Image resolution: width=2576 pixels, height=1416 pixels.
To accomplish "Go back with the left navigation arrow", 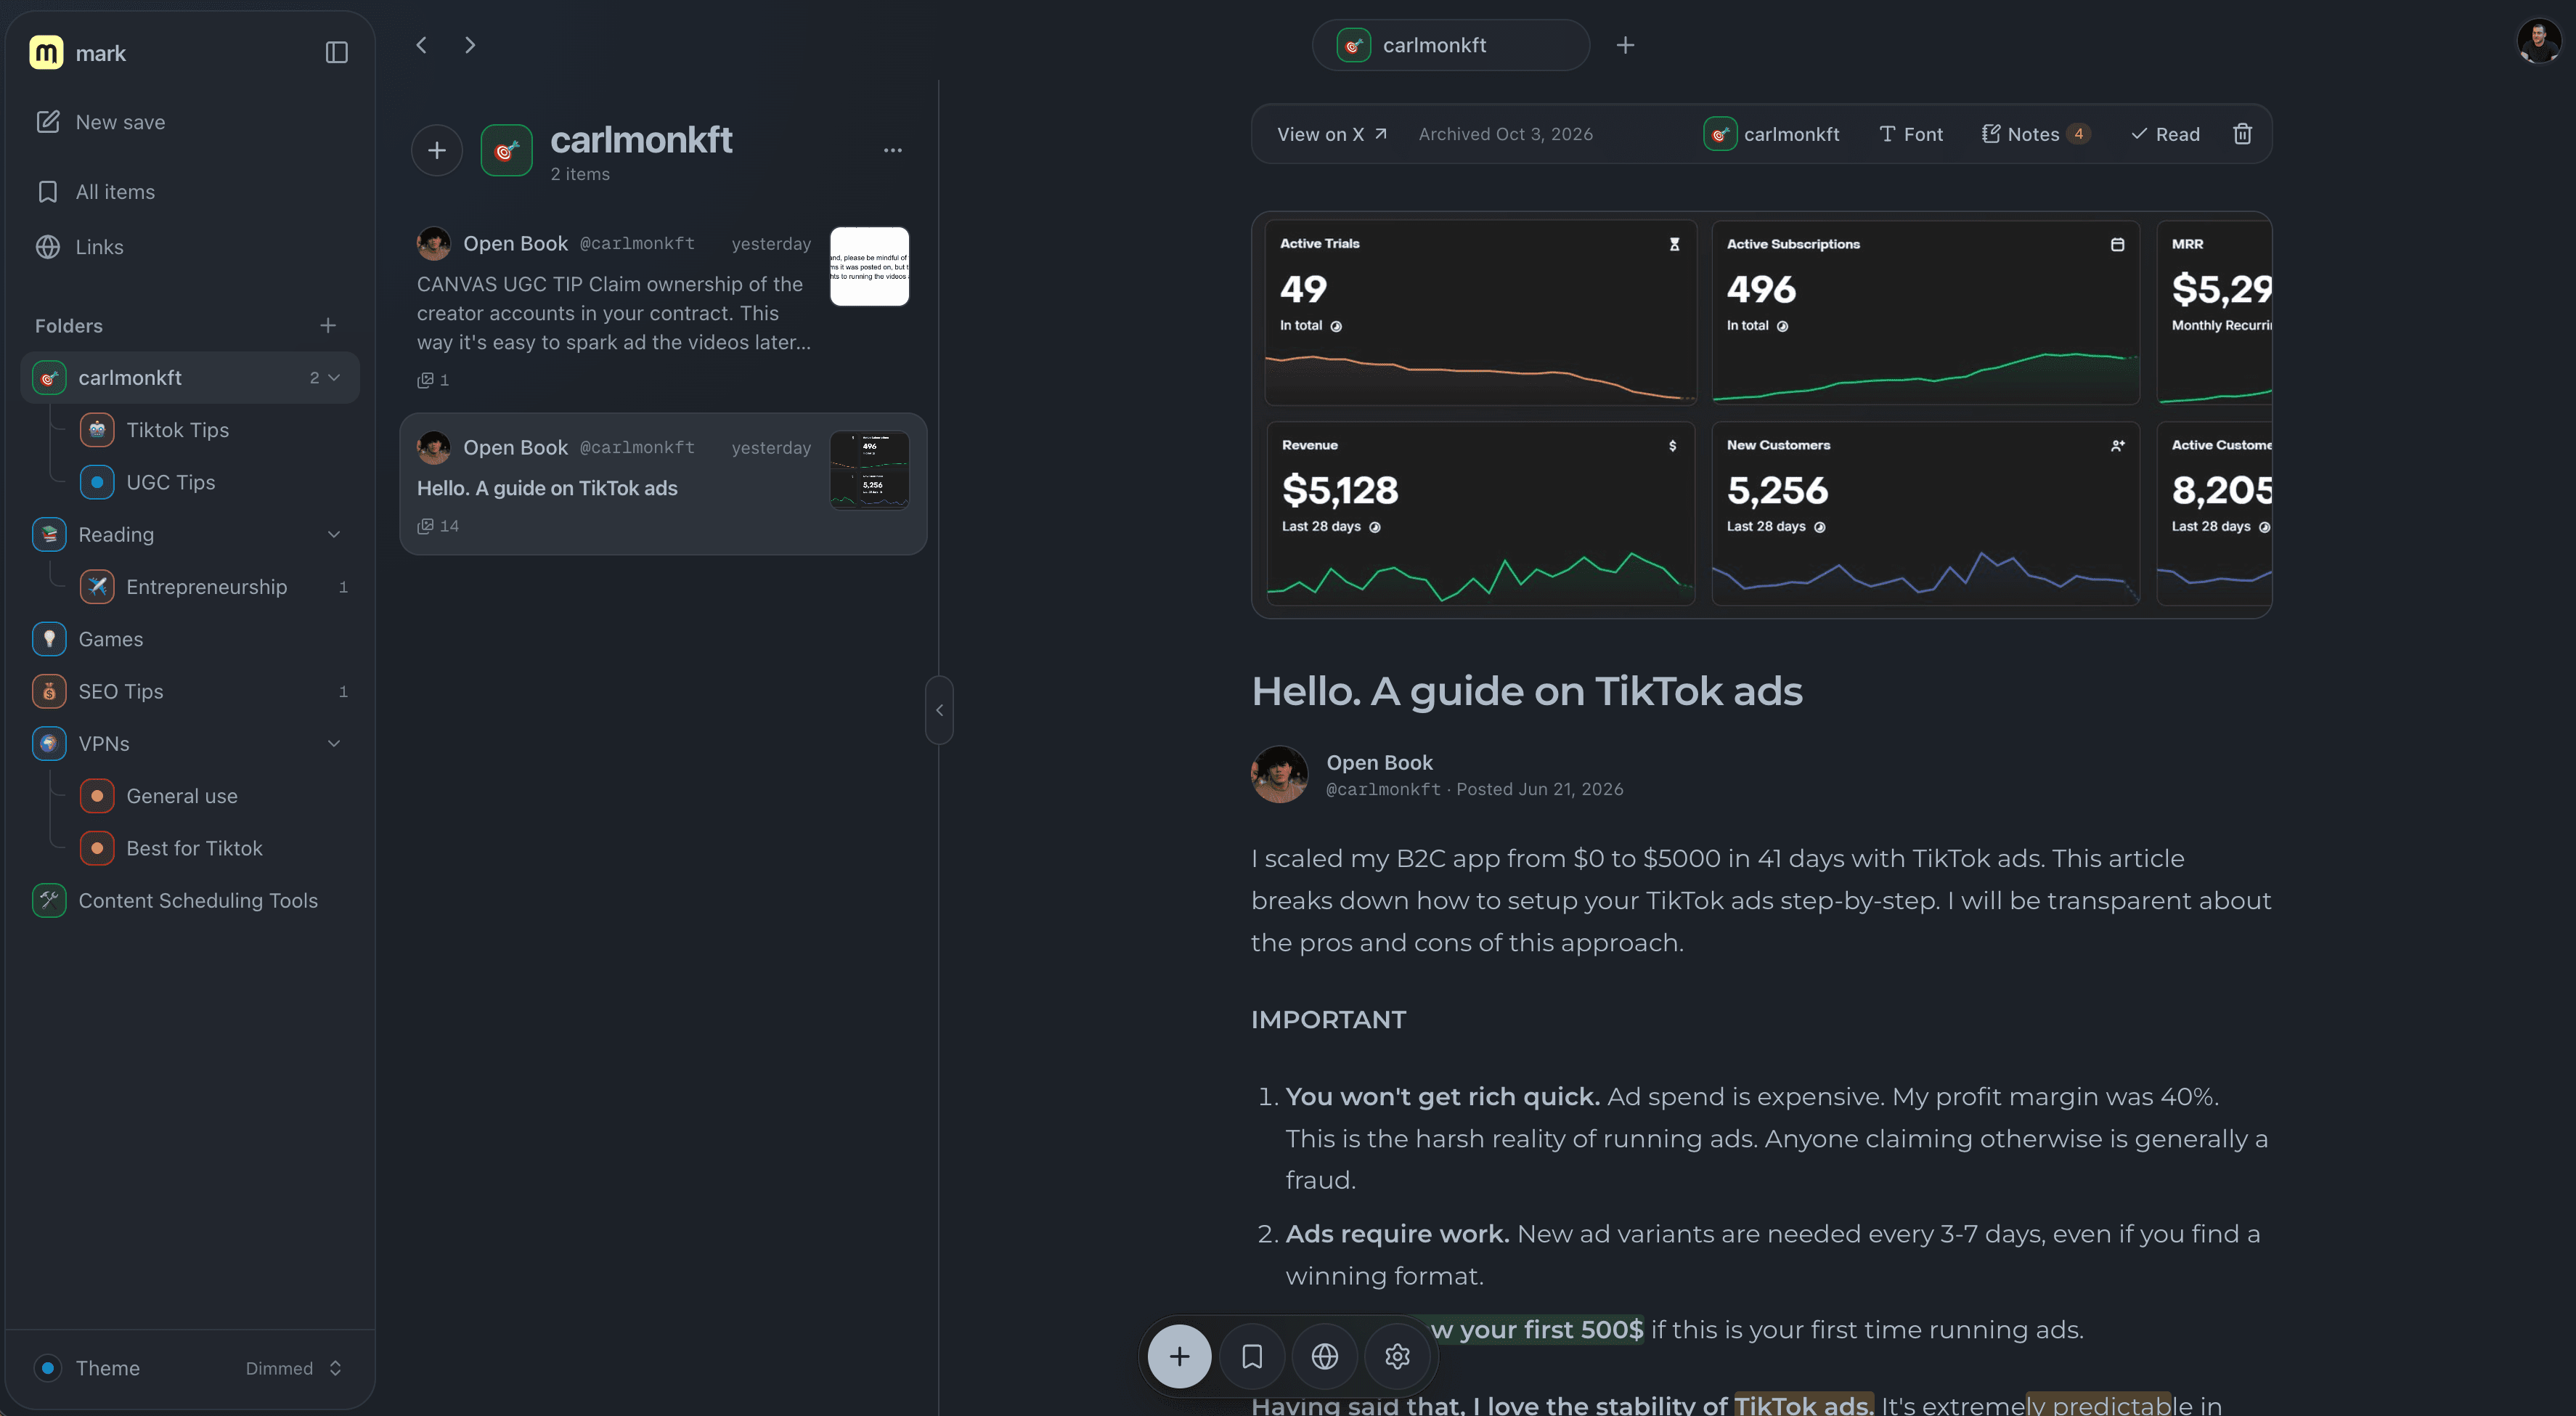I will (421, 45).
